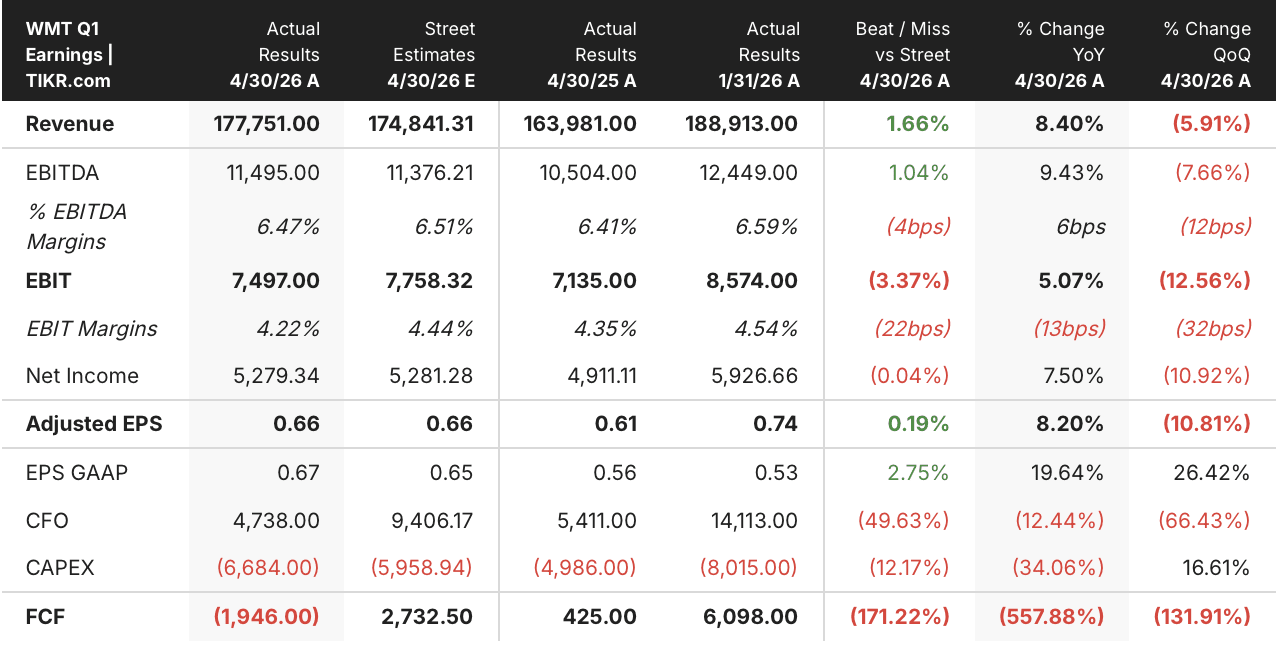Click EBITDA actual value 11,495.00

274,173
